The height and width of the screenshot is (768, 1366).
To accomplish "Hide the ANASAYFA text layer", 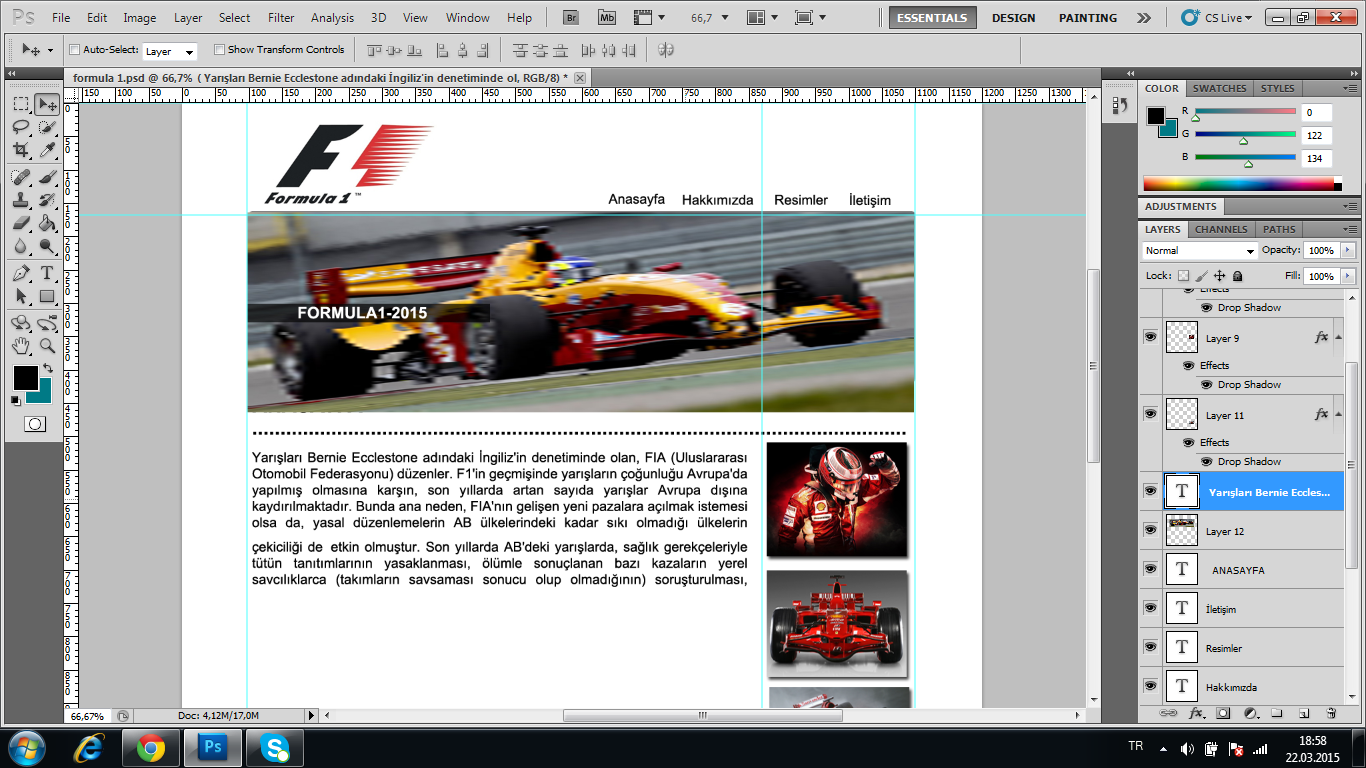I will coord(1150,569).
